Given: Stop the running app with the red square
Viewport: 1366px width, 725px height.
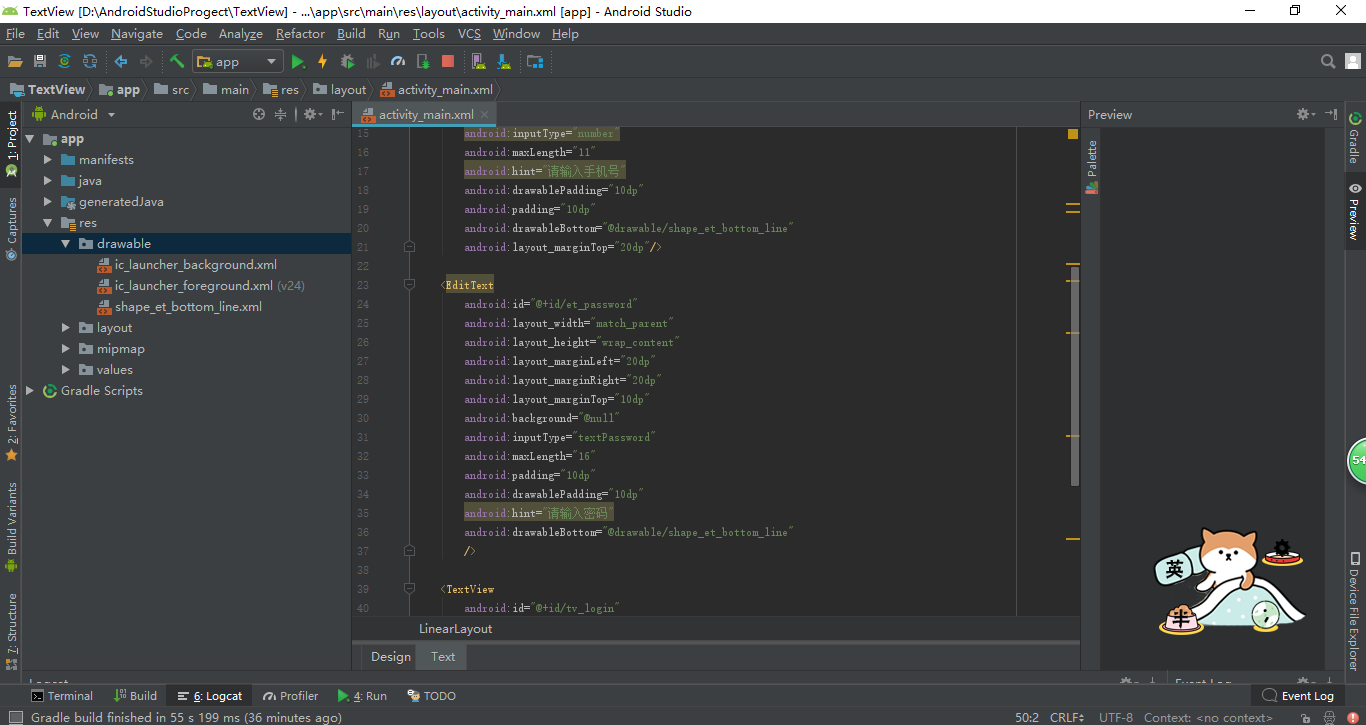Looking at the screenshot, I should [x=447, y=61].
